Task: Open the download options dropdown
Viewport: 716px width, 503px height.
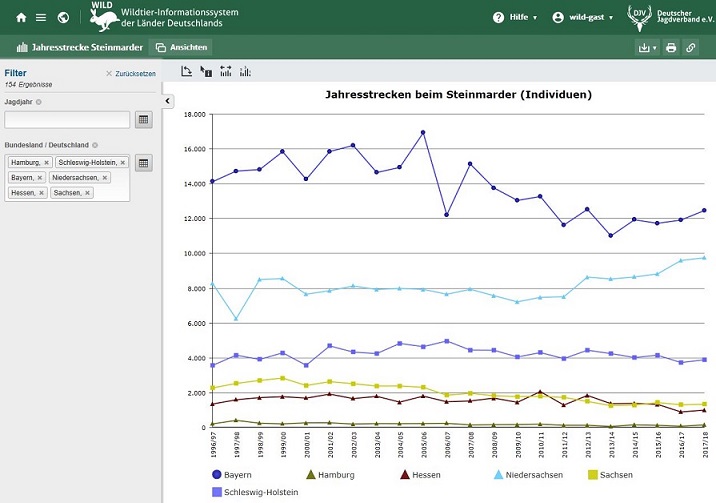Action: click(647, 47)
